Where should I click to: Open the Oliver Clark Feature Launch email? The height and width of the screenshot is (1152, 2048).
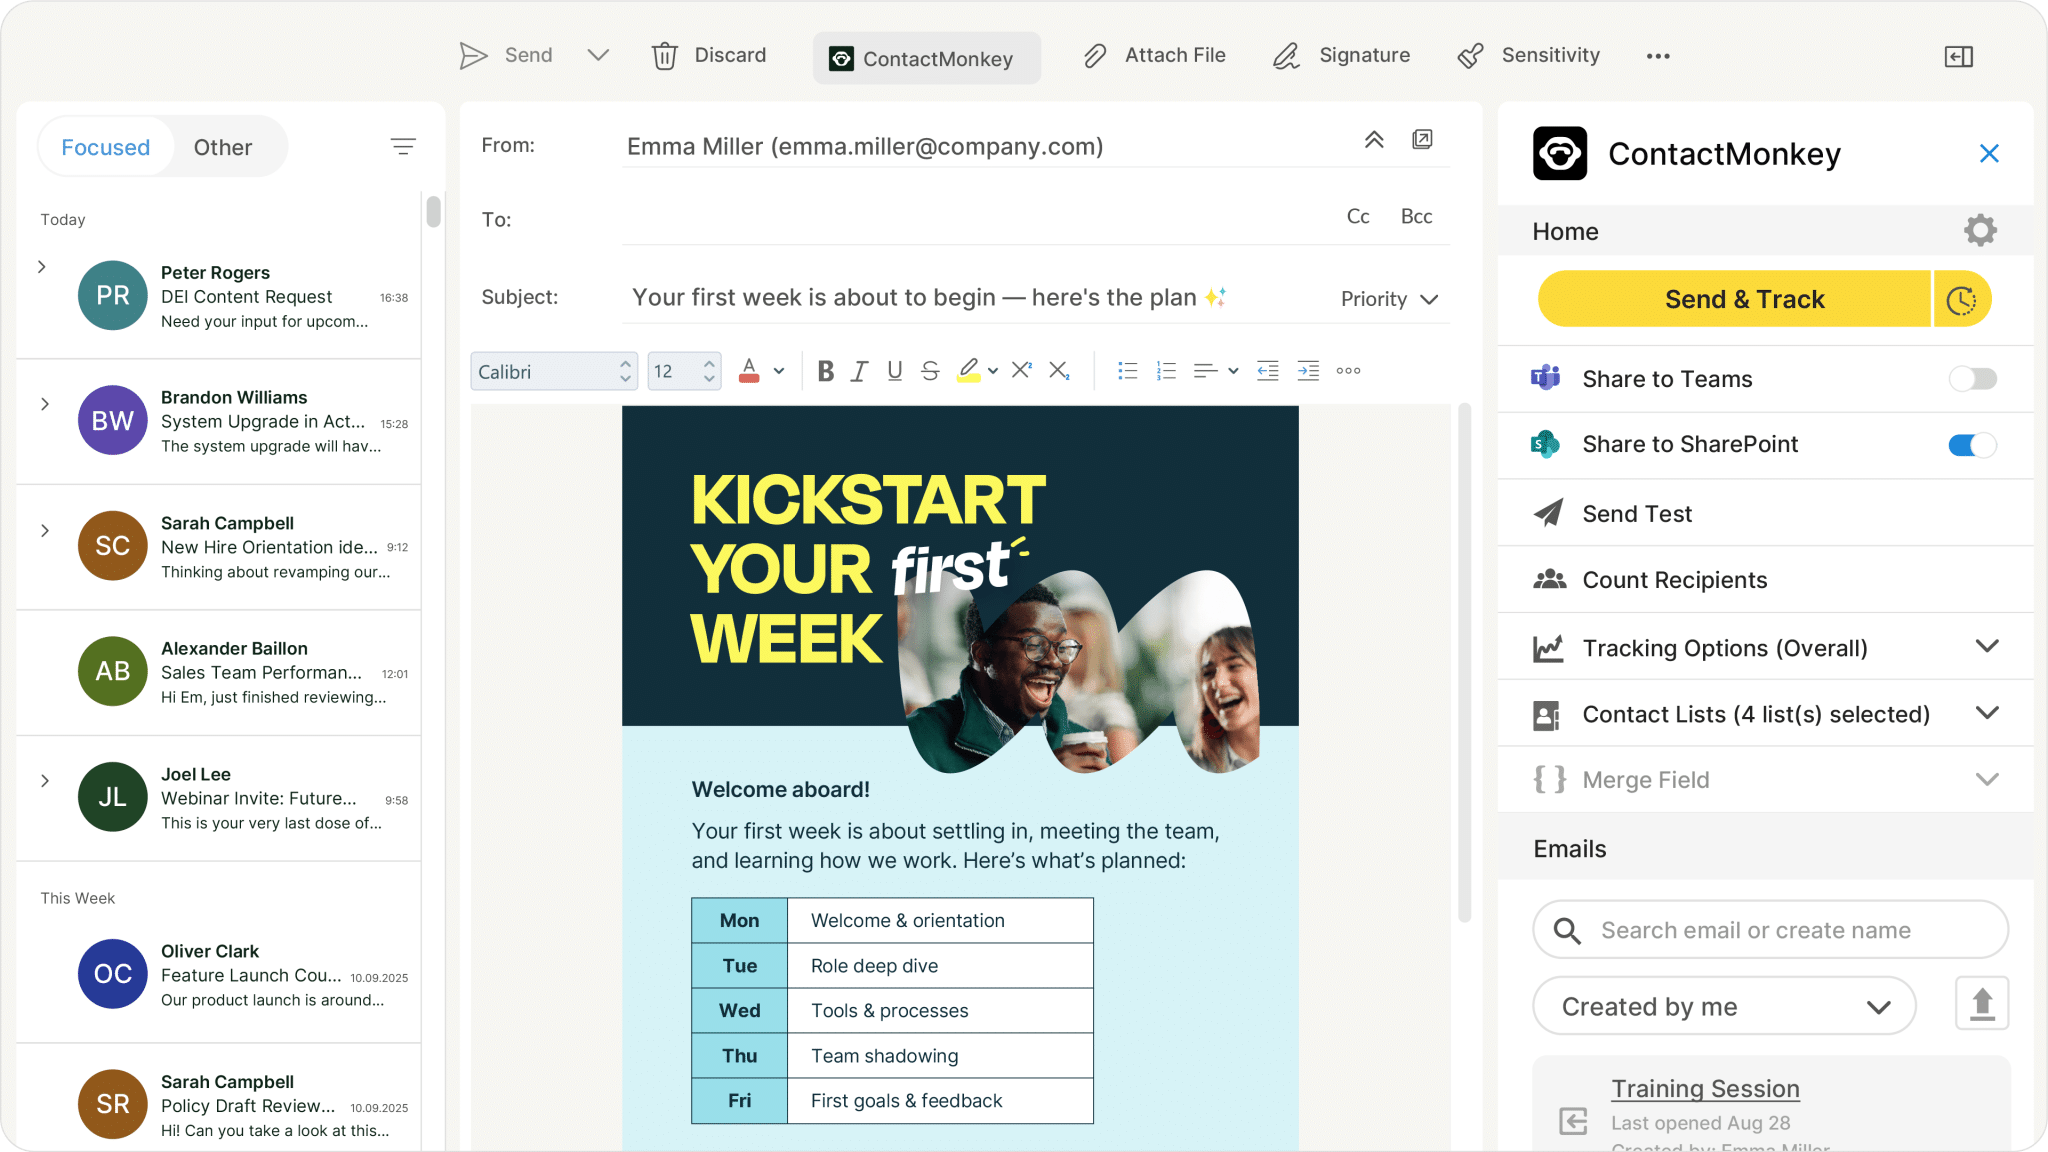(219, 975)
